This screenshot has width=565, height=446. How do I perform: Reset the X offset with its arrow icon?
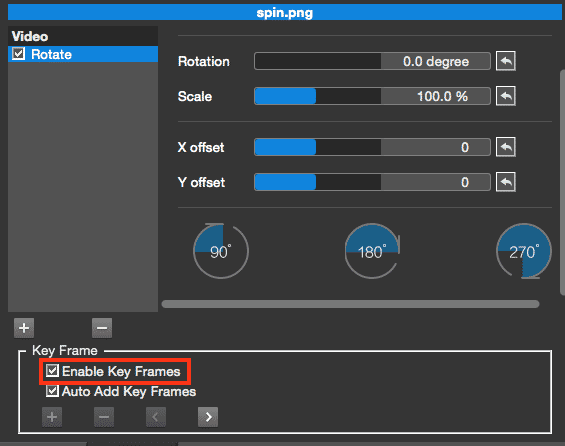click(506, 147)
